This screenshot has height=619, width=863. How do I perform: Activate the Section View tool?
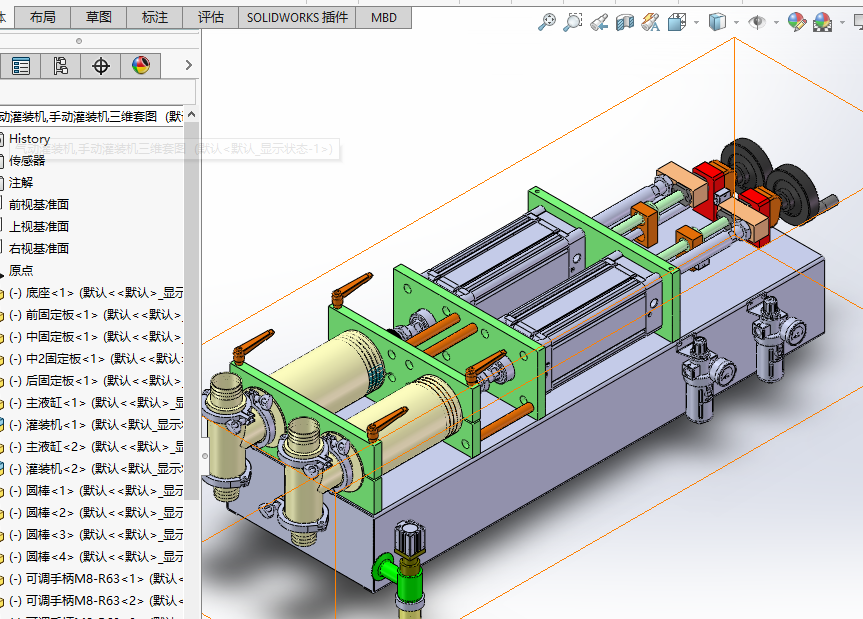point(625,21)
